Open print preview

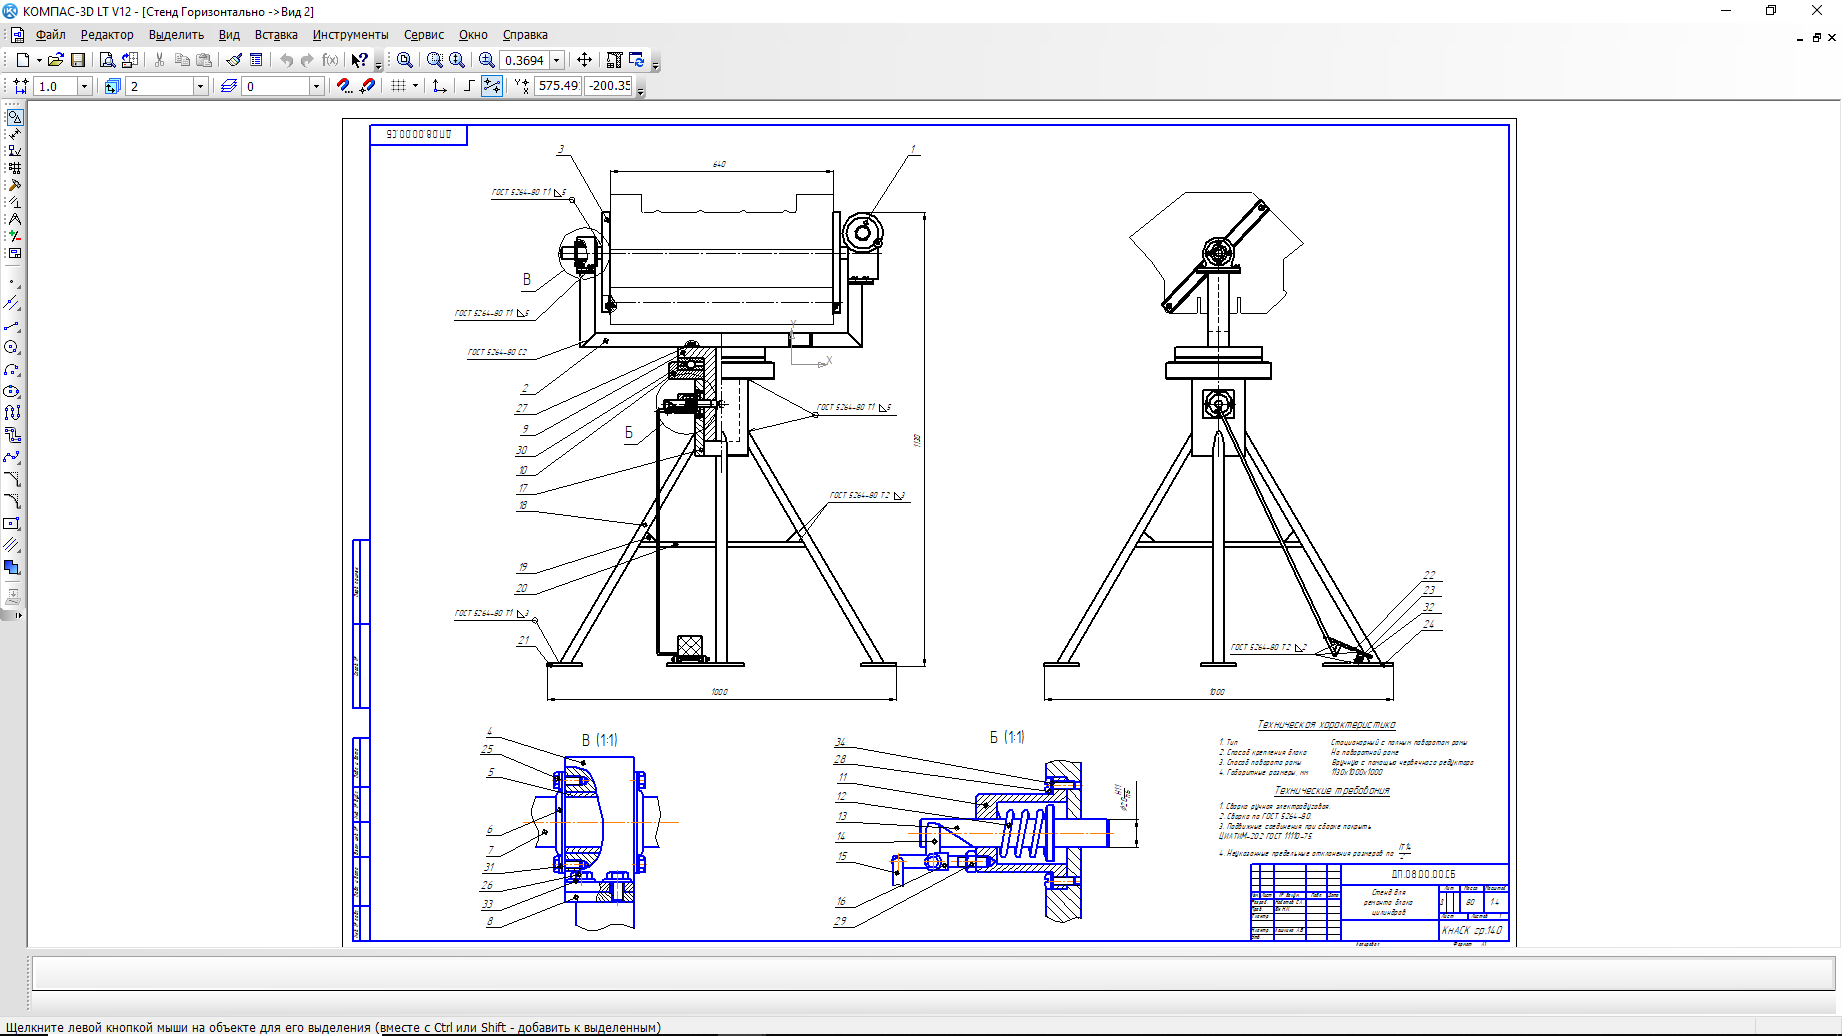[x=107, y=60]
